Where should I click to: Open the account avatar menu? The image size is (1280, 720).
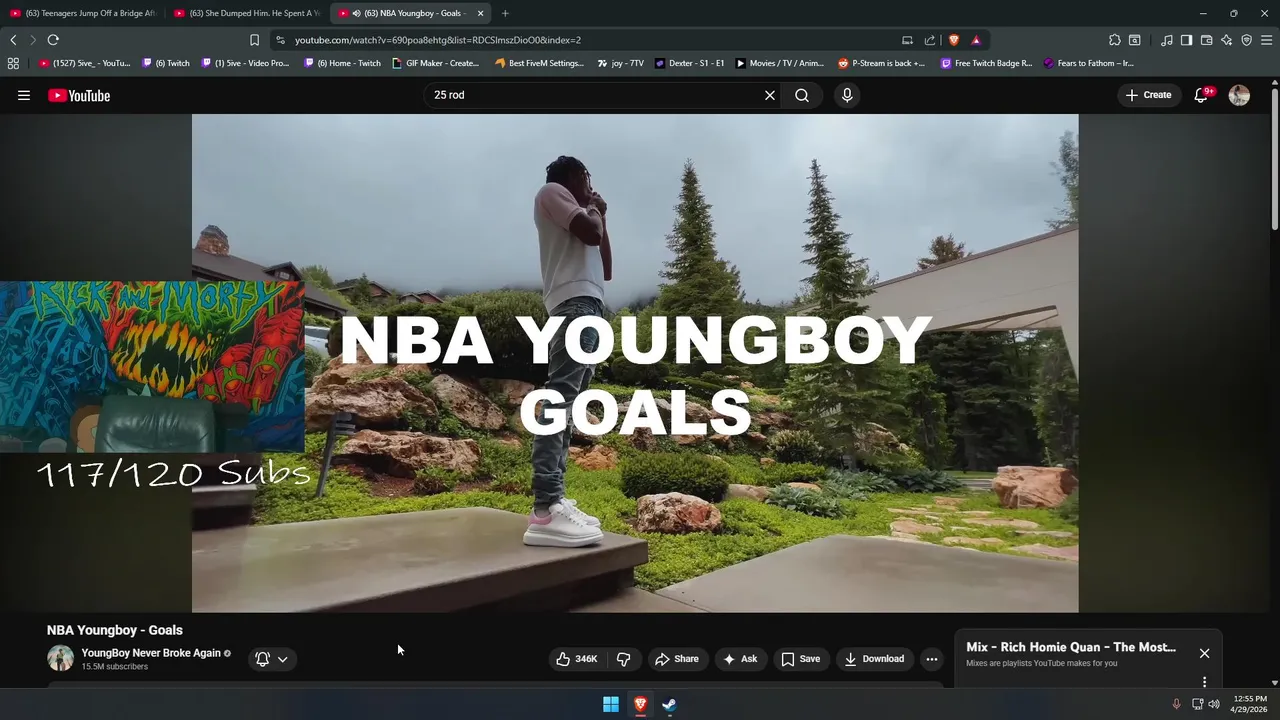pyautogui.click(x=1239, y=95)
